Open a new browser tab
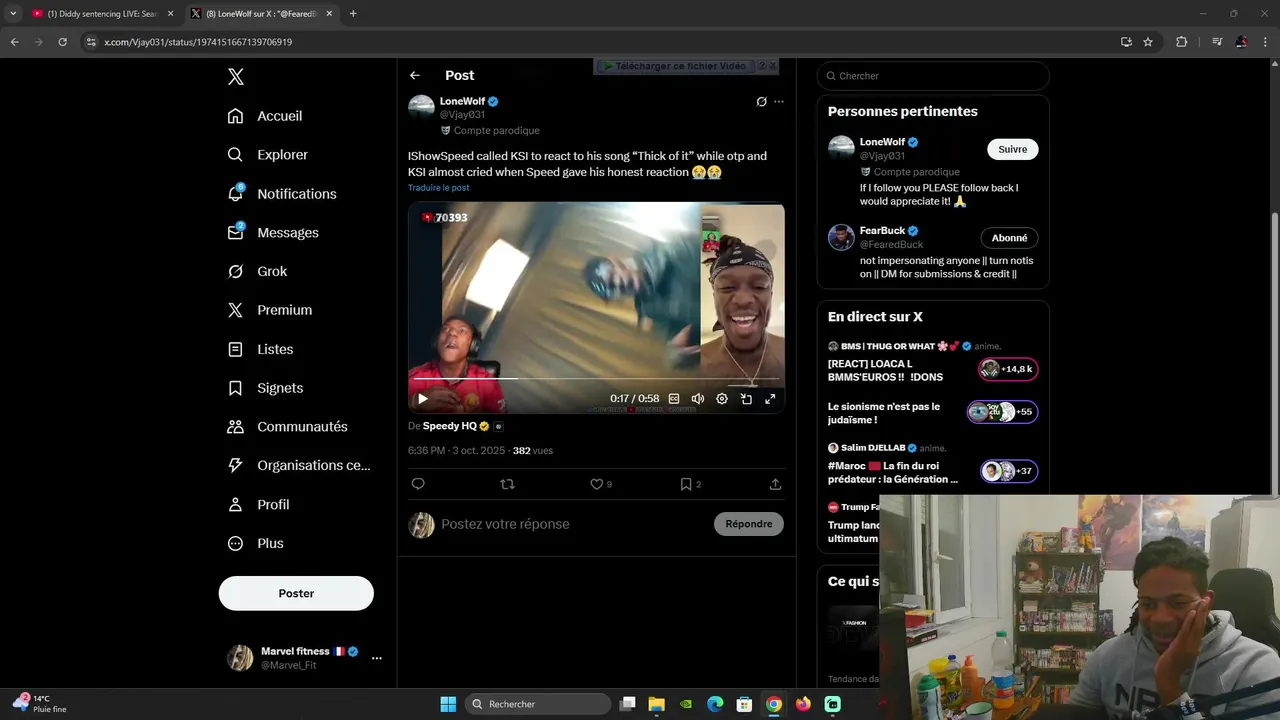This screenshot has height=720, width=1280. pos(353,14)
